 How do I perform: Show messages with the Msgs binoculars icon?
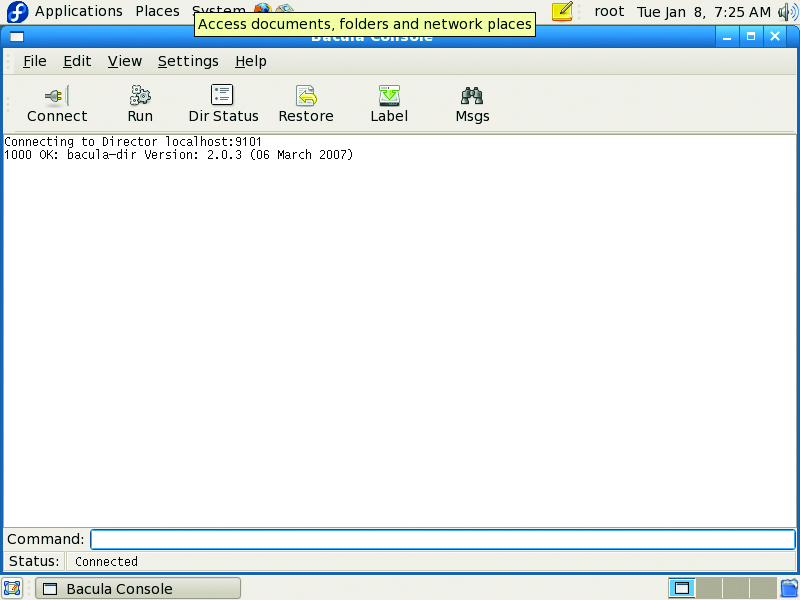(472, 96)
